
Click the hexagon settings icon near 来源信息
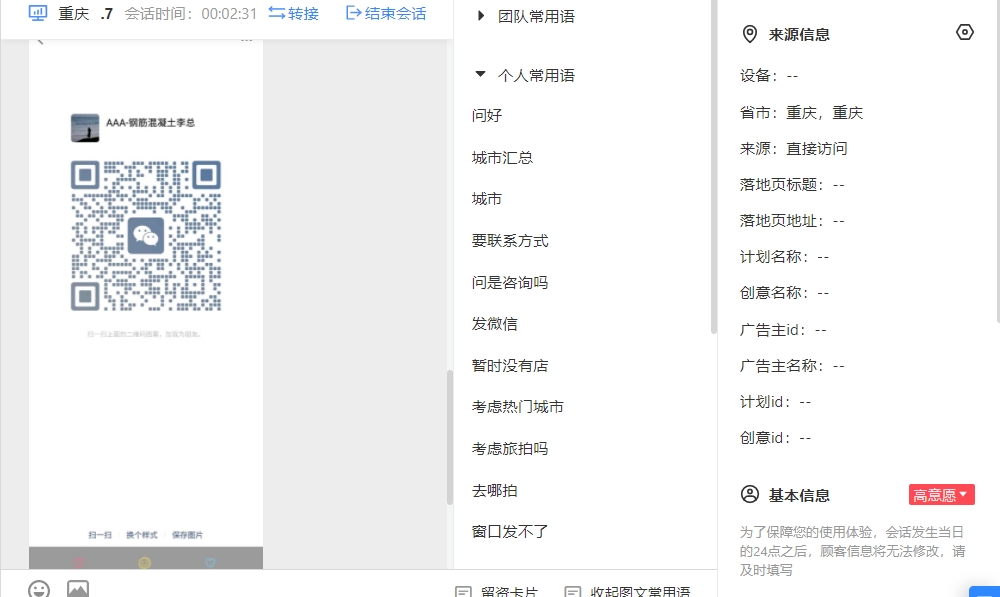[x=965, y=32]
